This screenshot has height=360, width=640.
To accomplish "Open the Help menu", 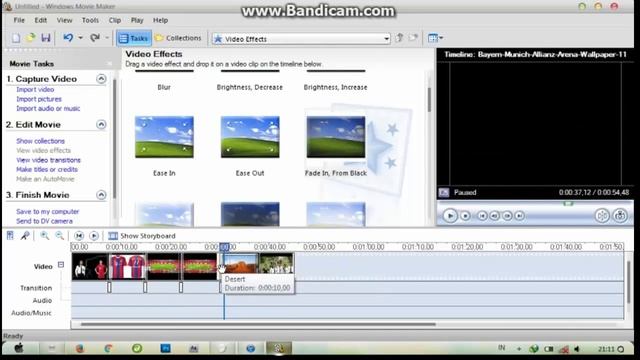I will point(160,20).
